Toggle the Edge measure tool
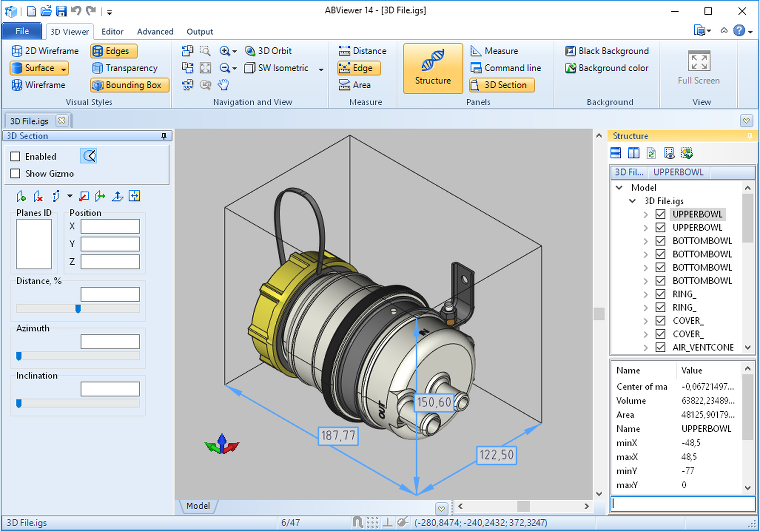 359,68
